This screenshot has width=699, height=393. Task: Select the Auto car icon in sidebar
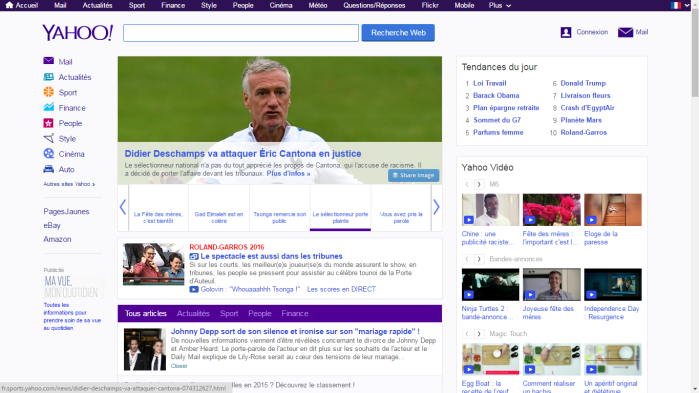(x=49, y=169)
